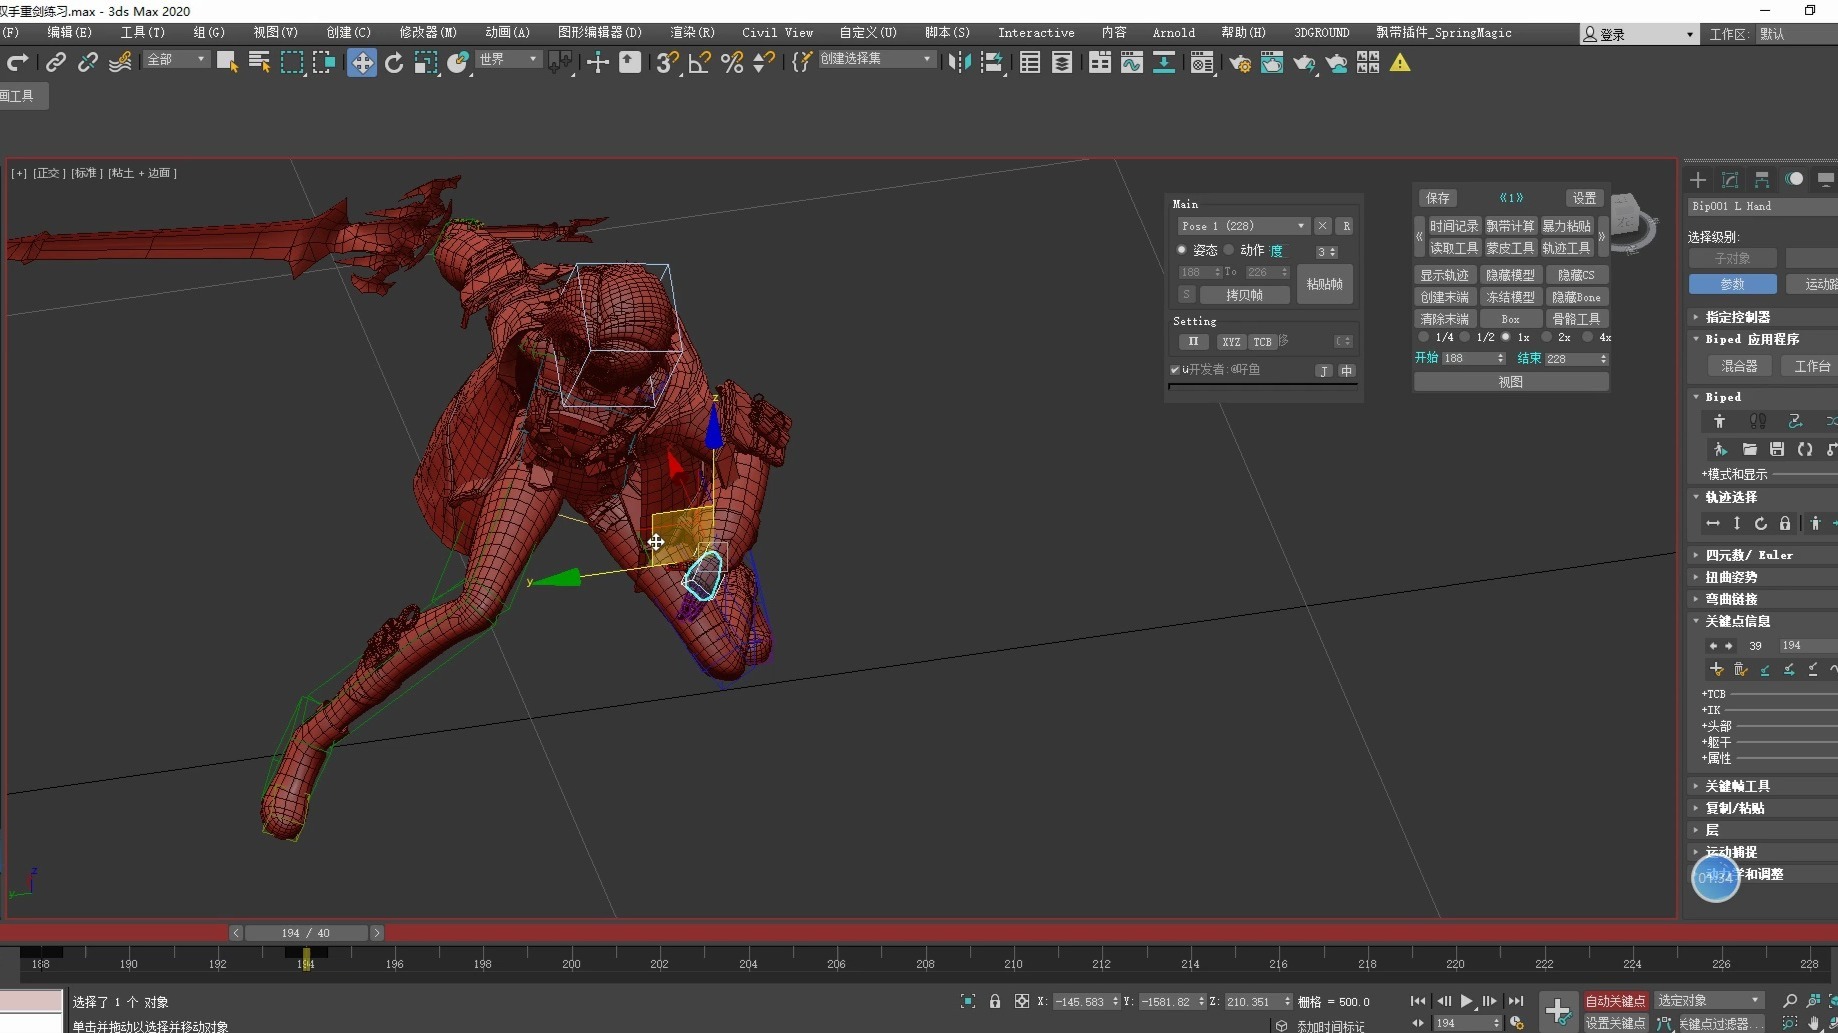Screen dimensions: 1838x1033
Task: Click the yellow warning triangle icon
Action: coord(1400,63)
